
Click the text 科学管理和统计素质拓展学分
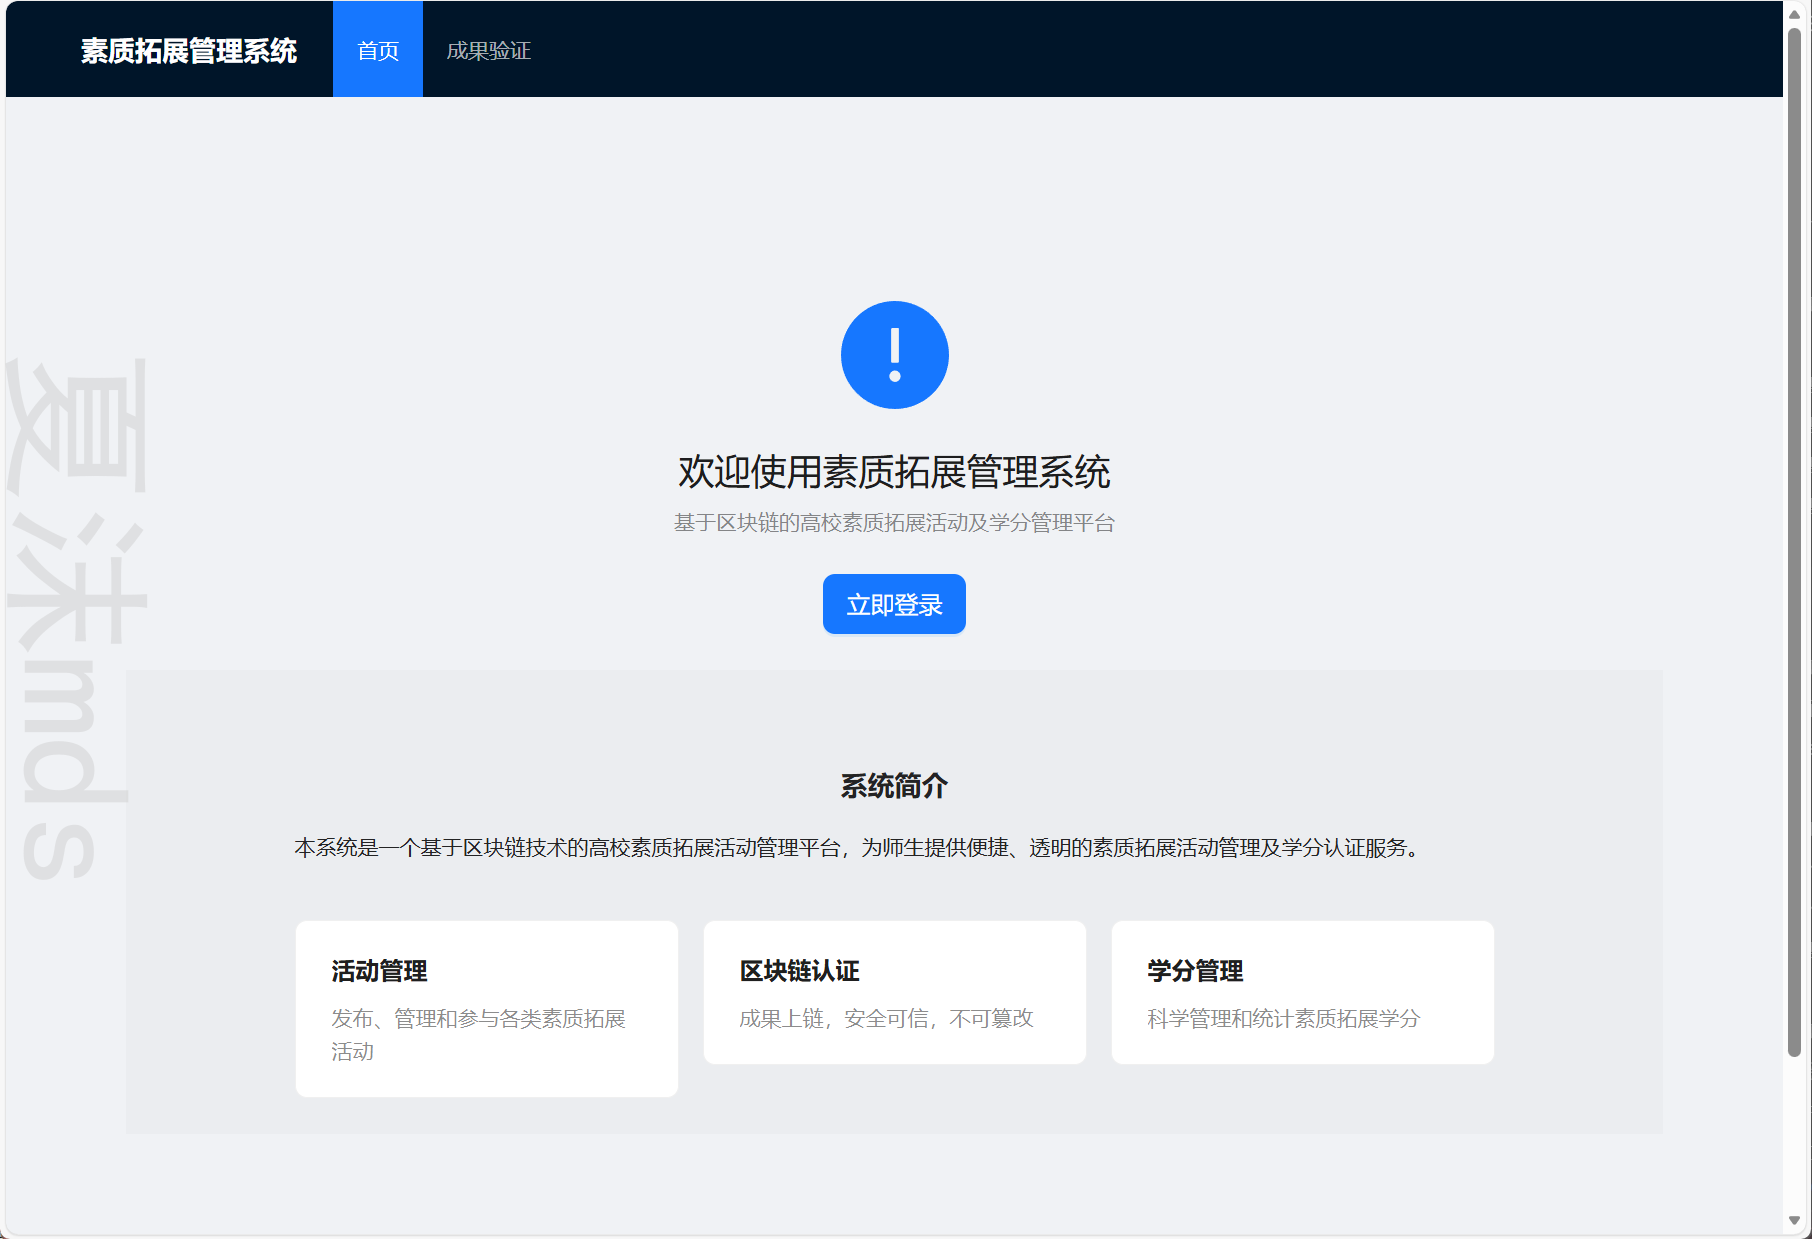tap(1283, 1018)
